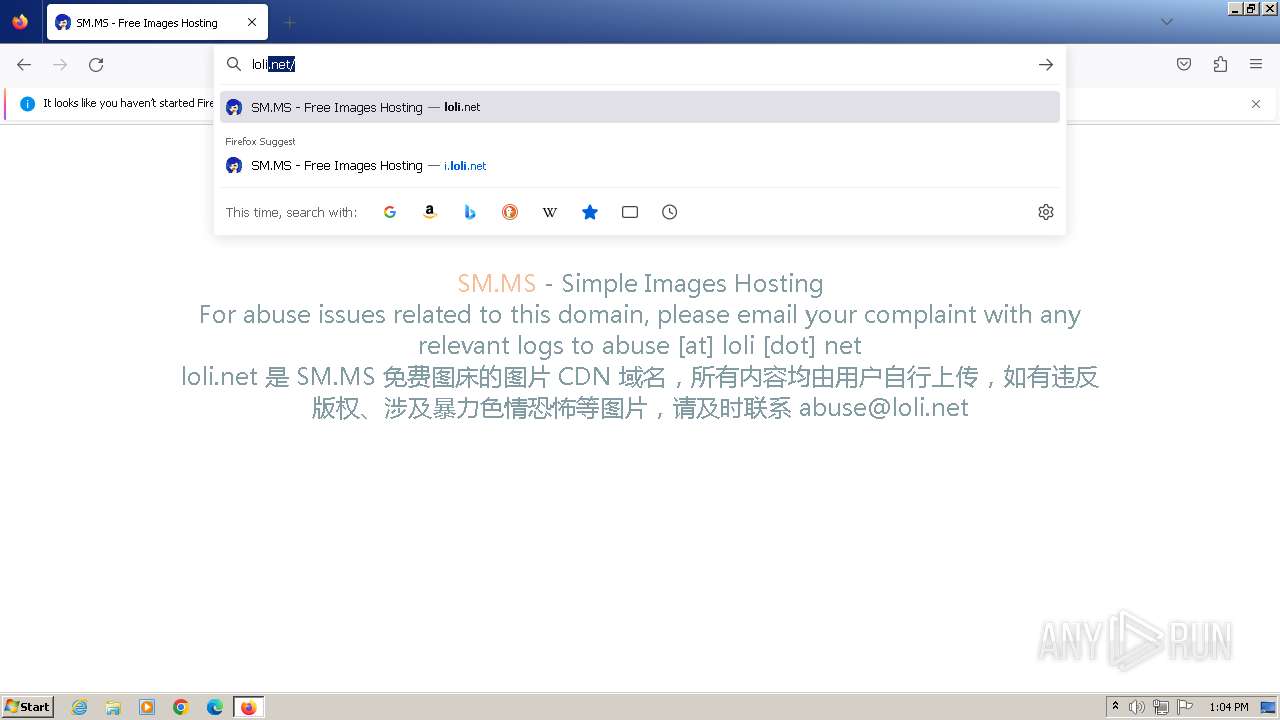
Task: Launch Chrome from taskbar
Action: 181,707
